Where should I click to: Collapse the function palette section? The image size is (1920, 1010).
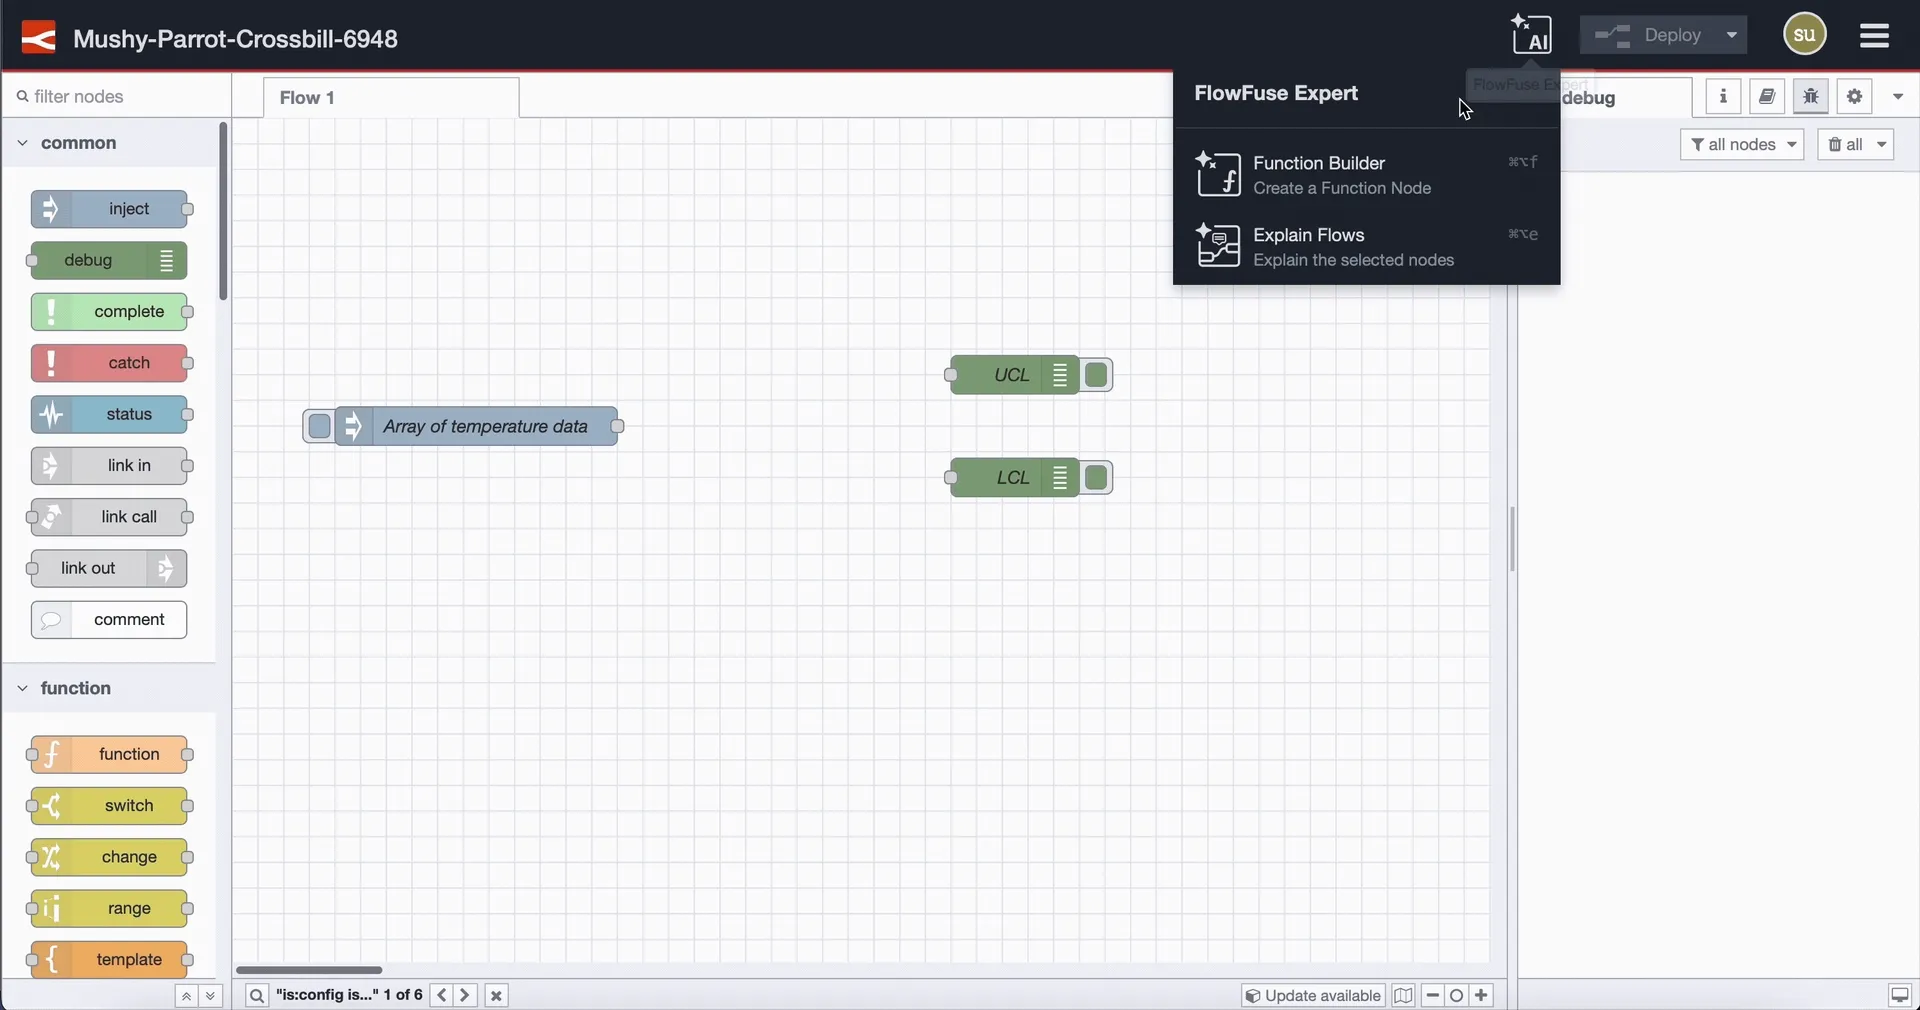[x=21, y=688]
